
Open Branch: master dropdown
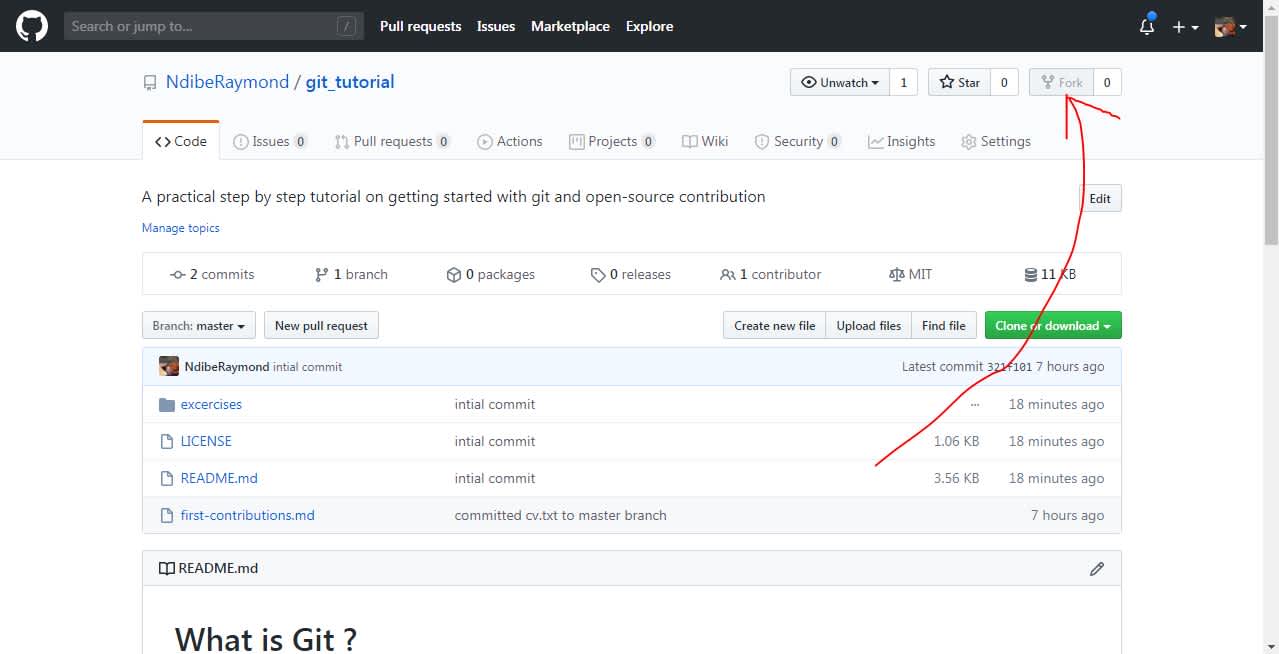coord(199,325)
